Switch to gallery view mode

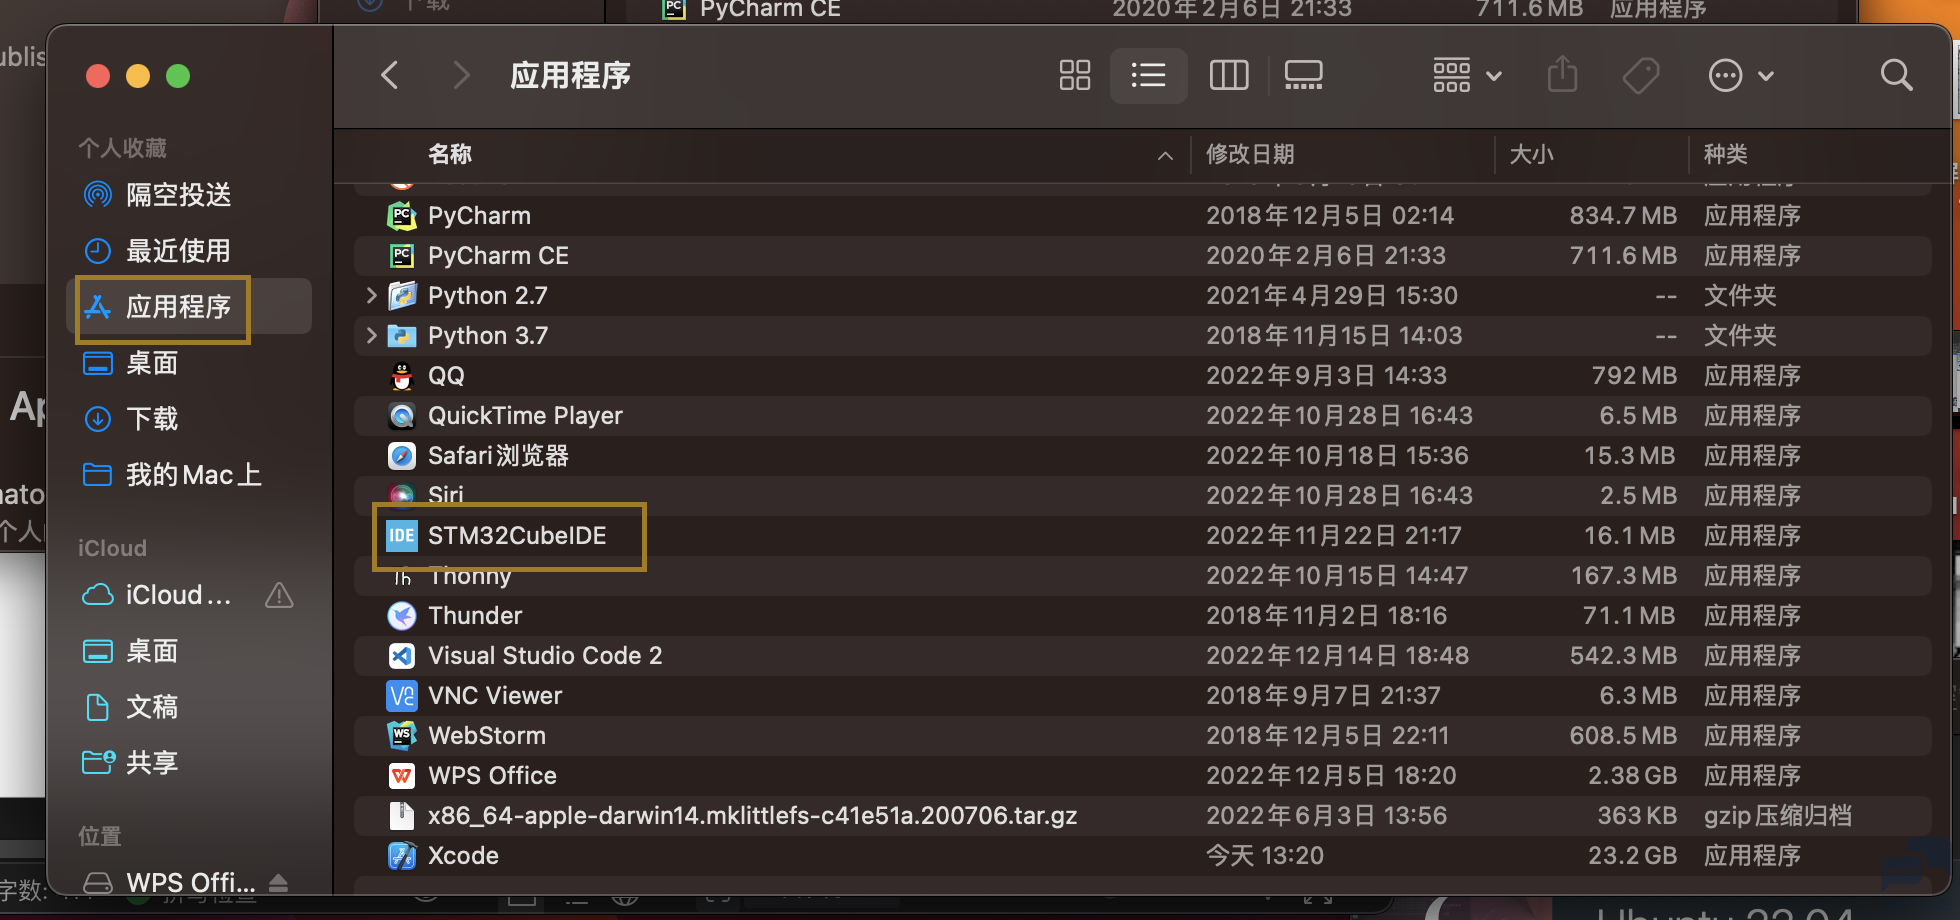(1304, 75)
